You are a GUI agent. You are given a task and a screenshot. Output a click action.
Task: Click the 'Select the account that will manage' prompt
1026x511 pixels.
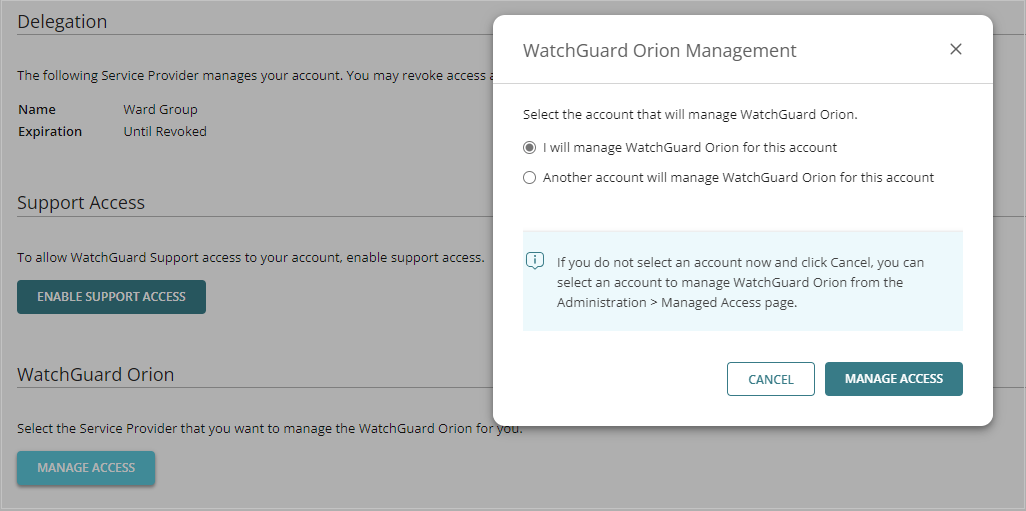(x=690, y=114)
